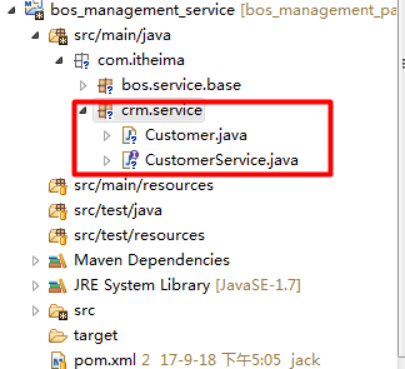Click the target folder icon
Image resolution: width=405 pixels, height=369 pixels.
(58, 336)
